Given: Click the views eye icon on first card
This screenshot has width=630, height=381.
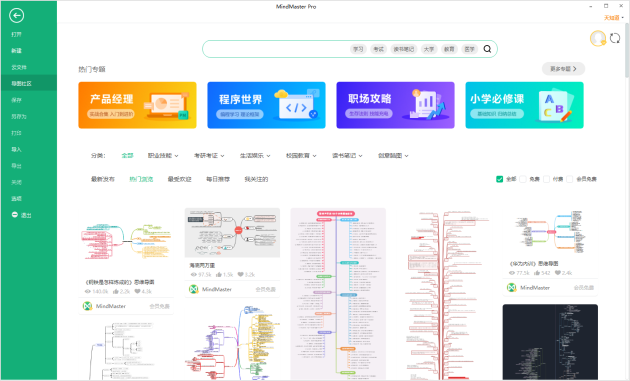Looking at the screenshot, I should (88, 291).
